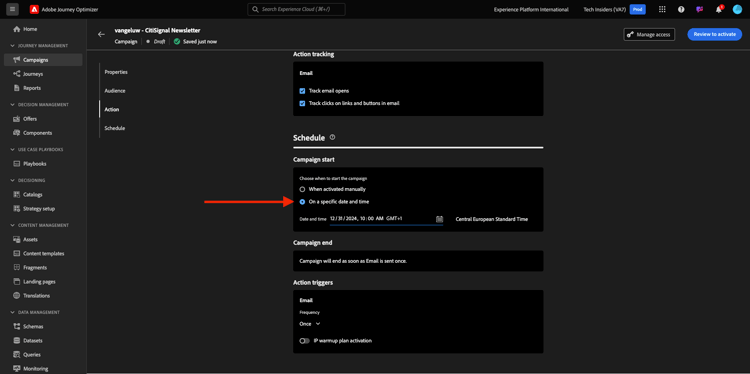Screen dimensions: 750x374
Task: Click the Prod sandbox badge
Action: (x=637, y=9)
